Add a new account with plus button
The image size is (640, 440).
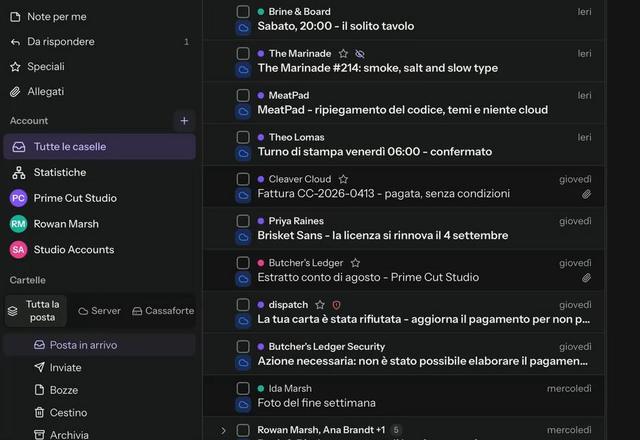pos(184,121)
